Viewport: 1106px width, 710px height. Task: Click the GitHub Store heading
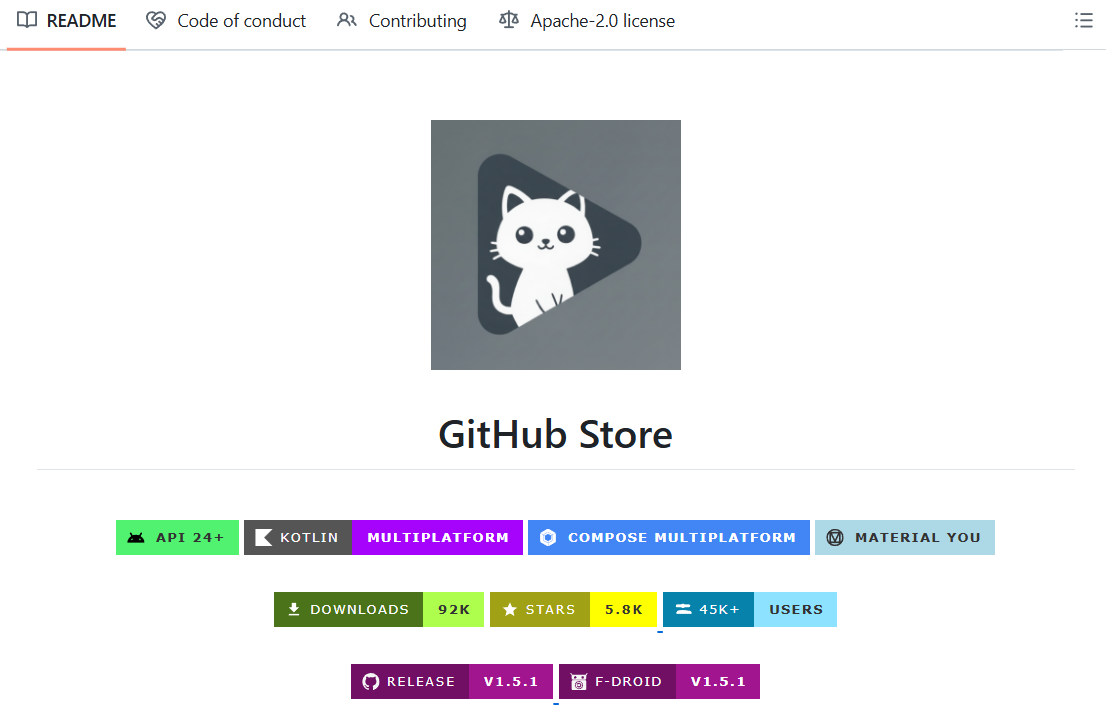(555, 434)
